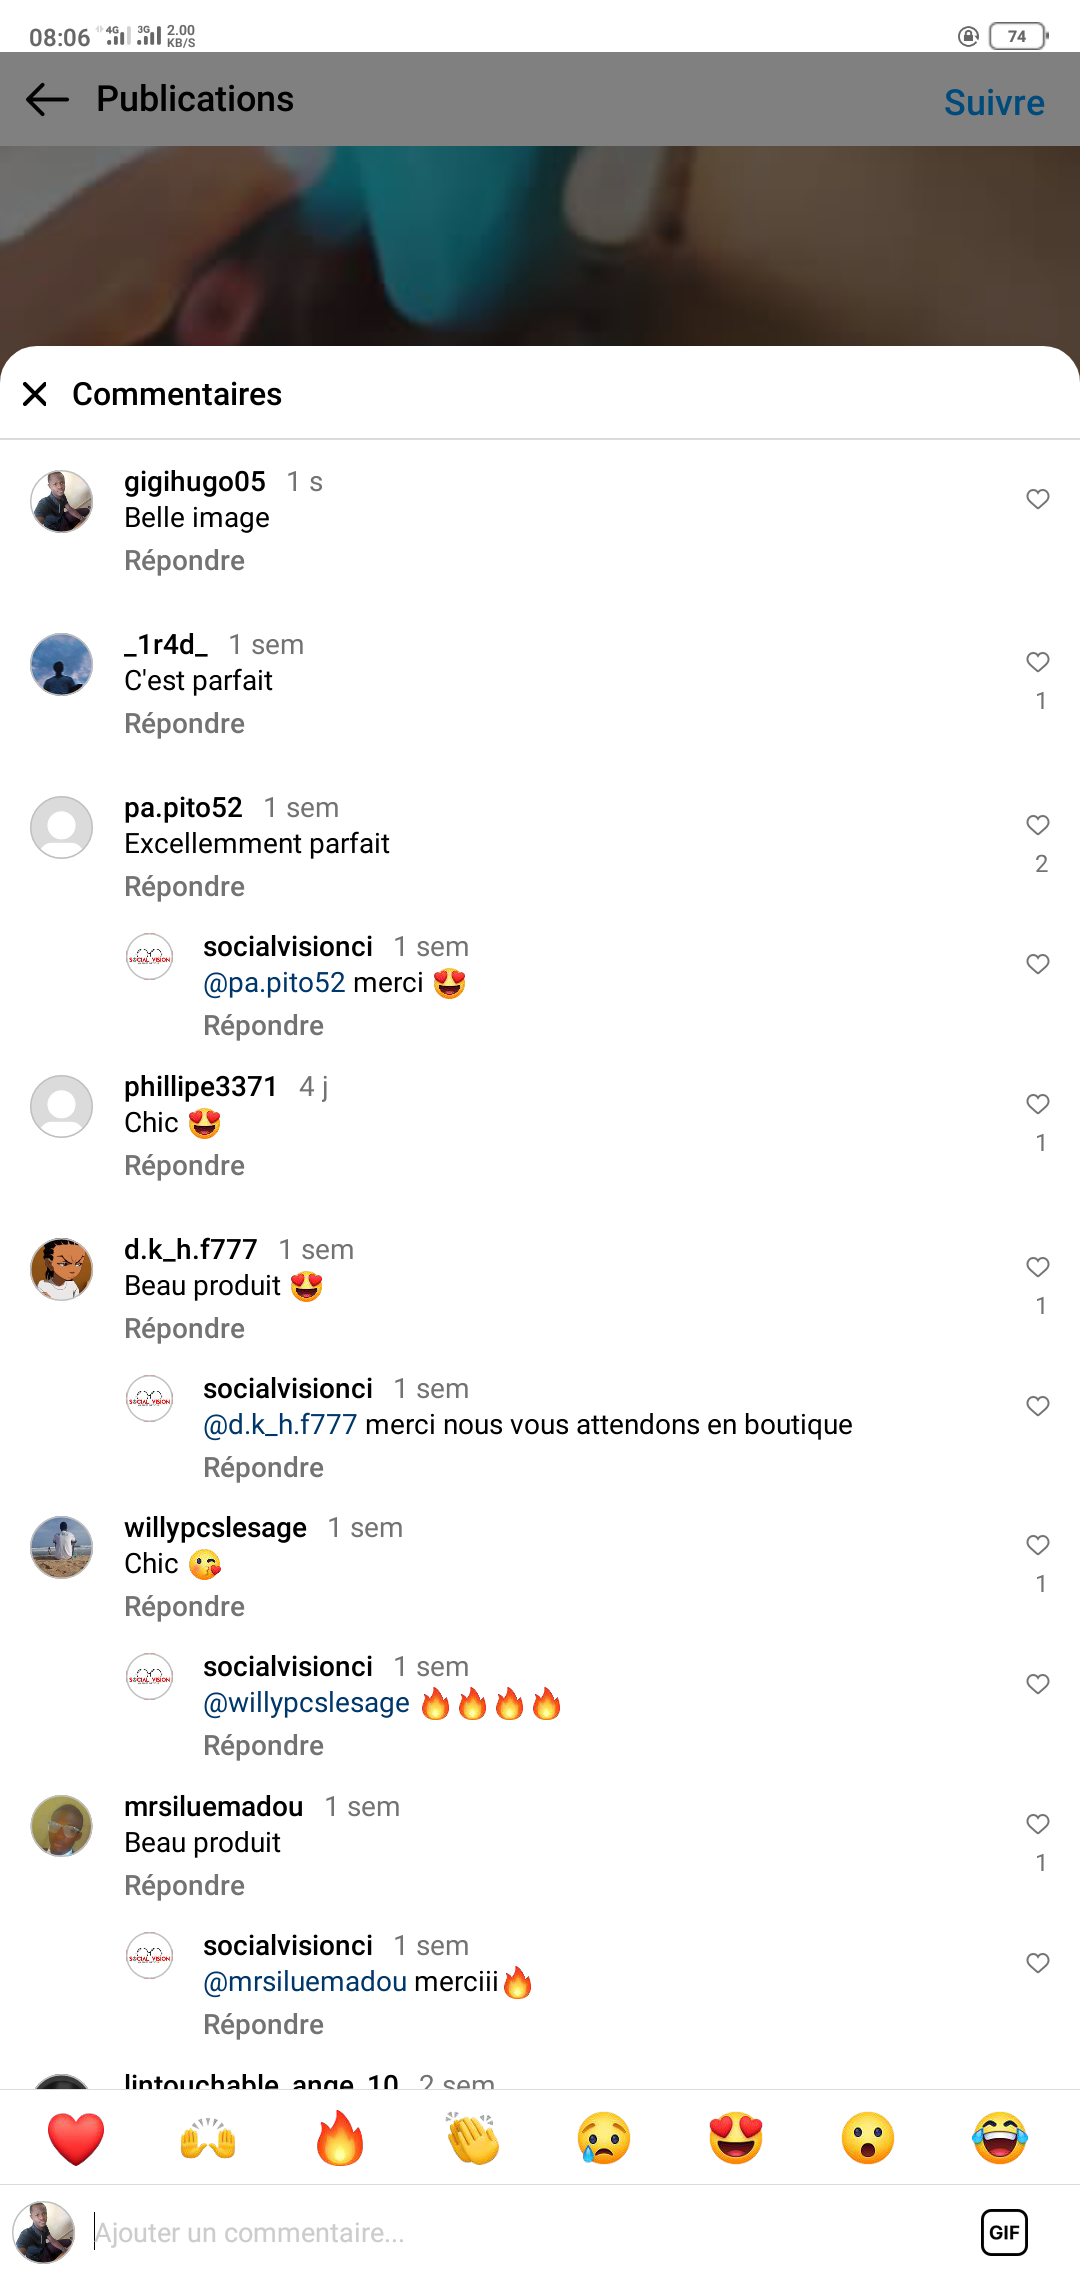Choose the clapping hands emoji
Viewport: 1080px width, 2280px height.
click(473, 2139)
